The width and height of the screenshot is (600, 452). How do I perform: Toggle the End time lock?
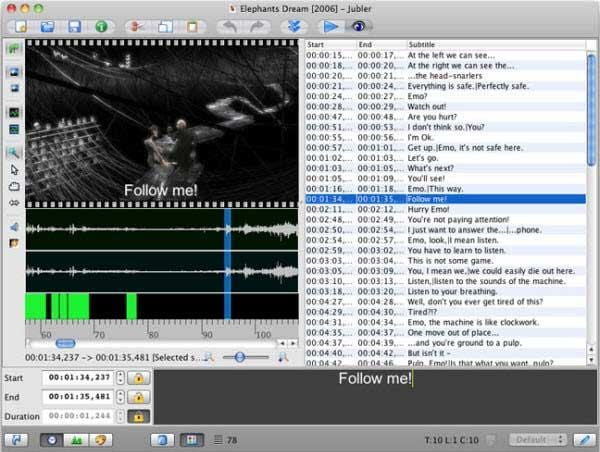(x=140, y=397)
